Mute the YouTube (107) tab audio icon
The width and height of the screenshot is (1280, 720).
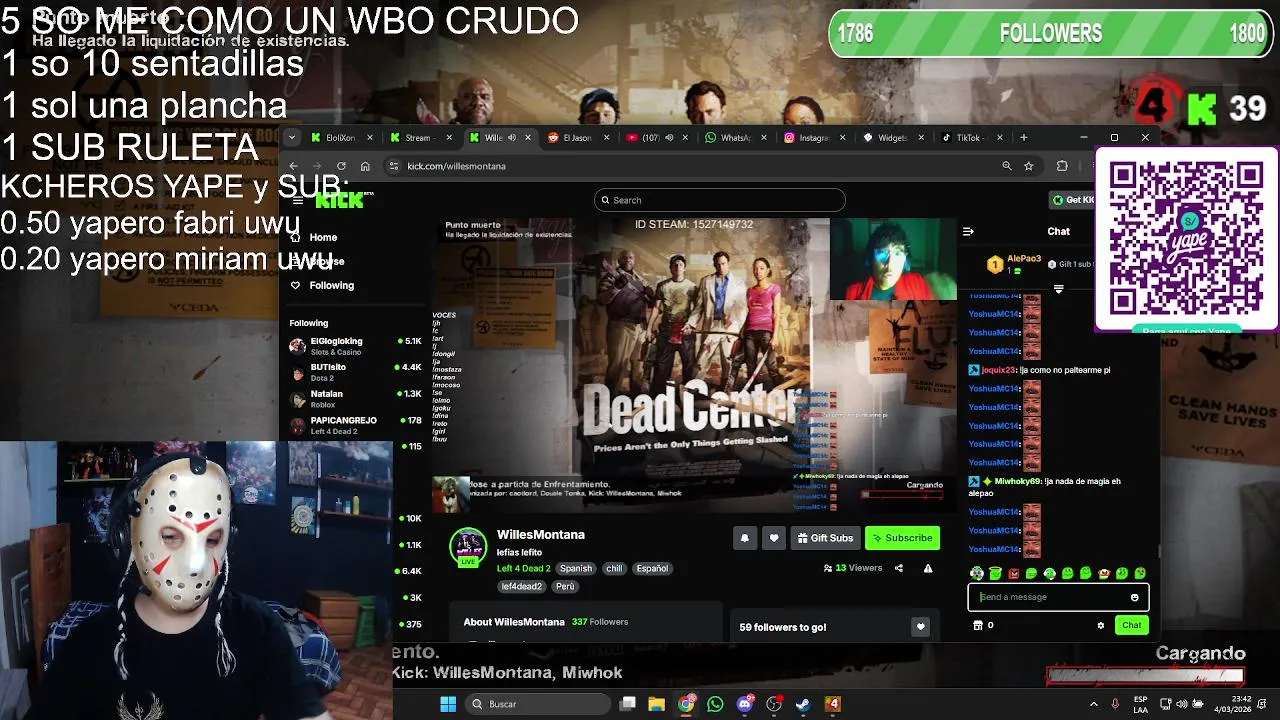669,138
